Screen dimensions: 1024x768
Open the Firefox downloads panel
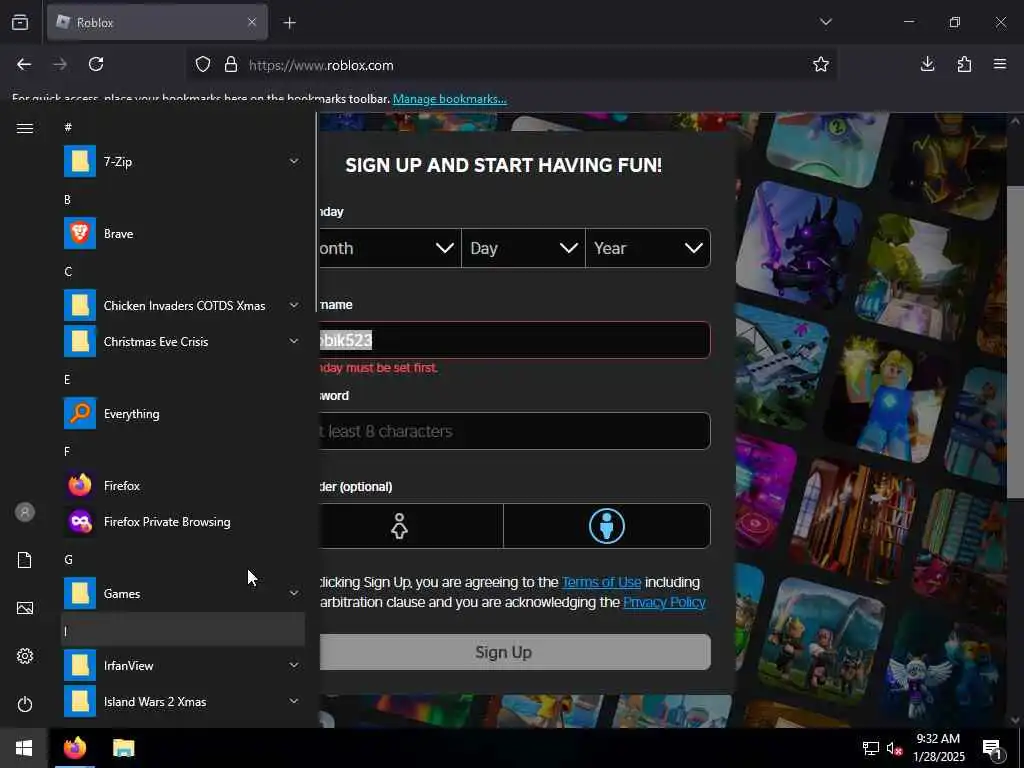927,64
